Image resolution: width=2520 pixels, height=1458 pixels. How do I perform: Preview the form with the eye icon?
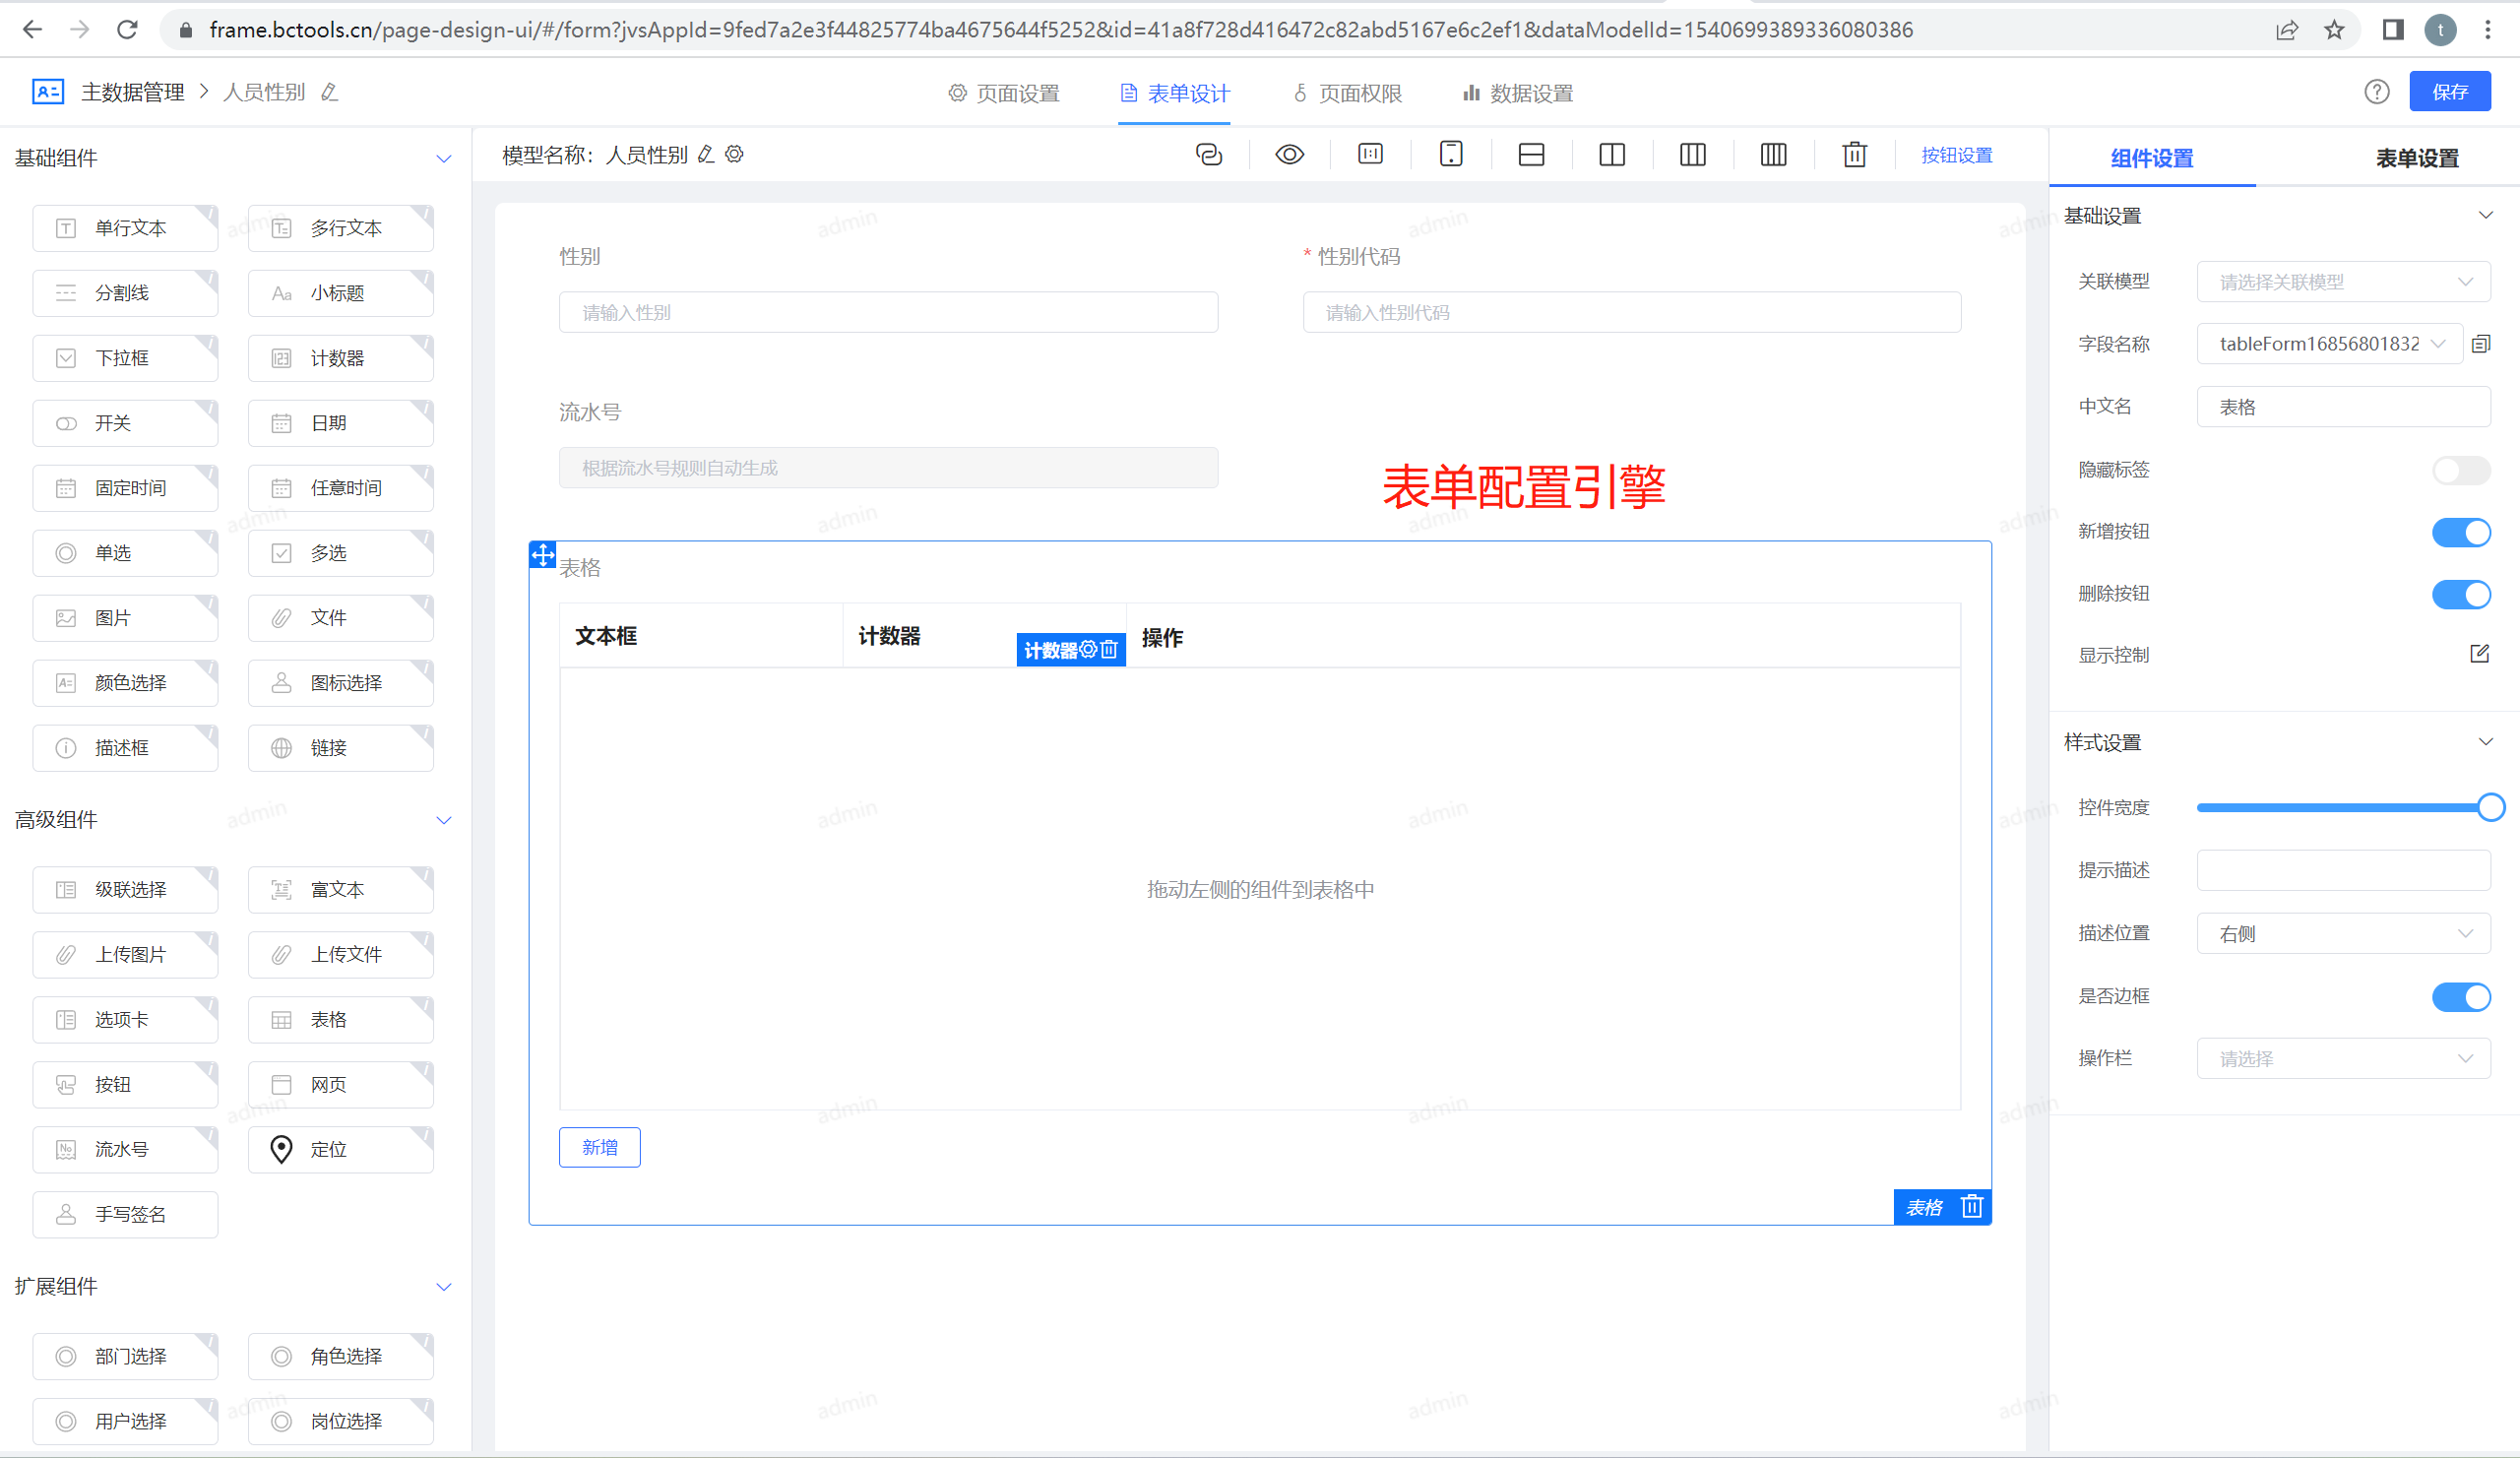pos(1290,155)
